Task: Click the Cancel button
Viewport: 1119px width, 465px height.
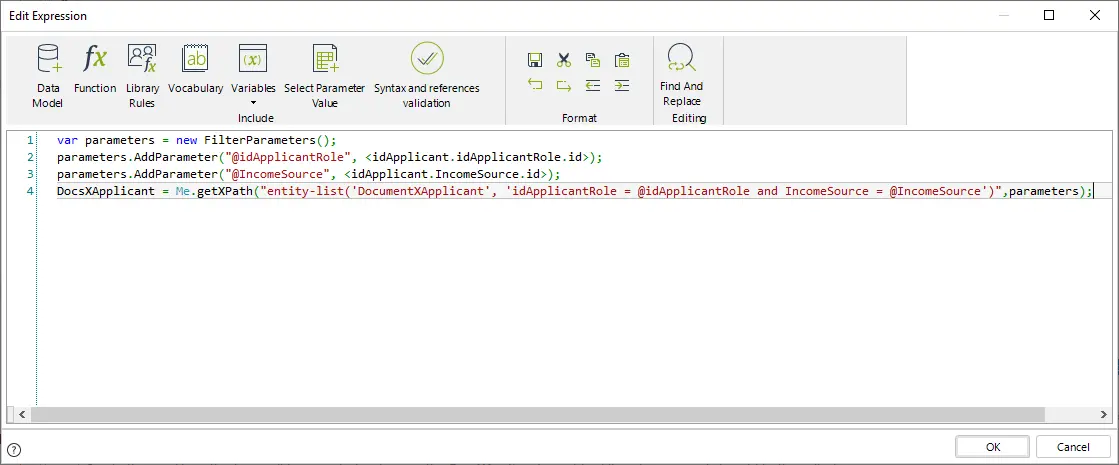Action: tap(1073, 447)
